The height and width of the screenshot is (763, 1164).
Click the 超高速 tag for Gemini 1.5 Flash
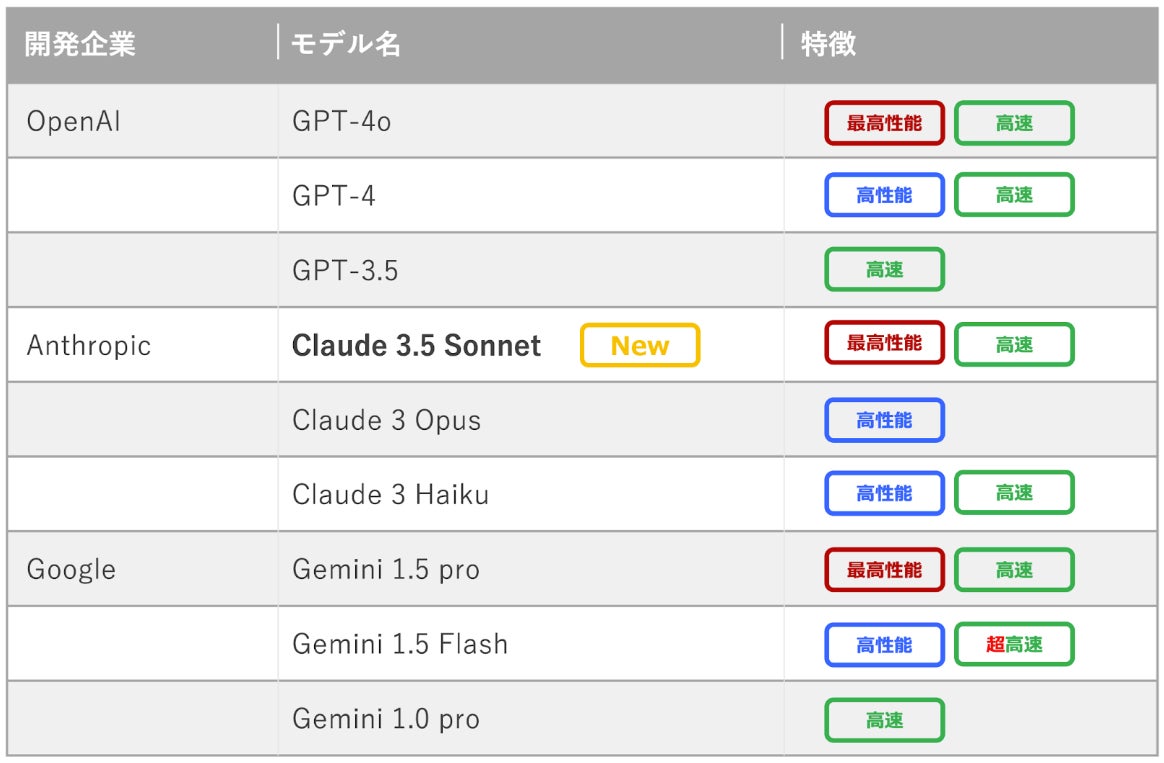pyautogui.click(x=1014, y=645)
